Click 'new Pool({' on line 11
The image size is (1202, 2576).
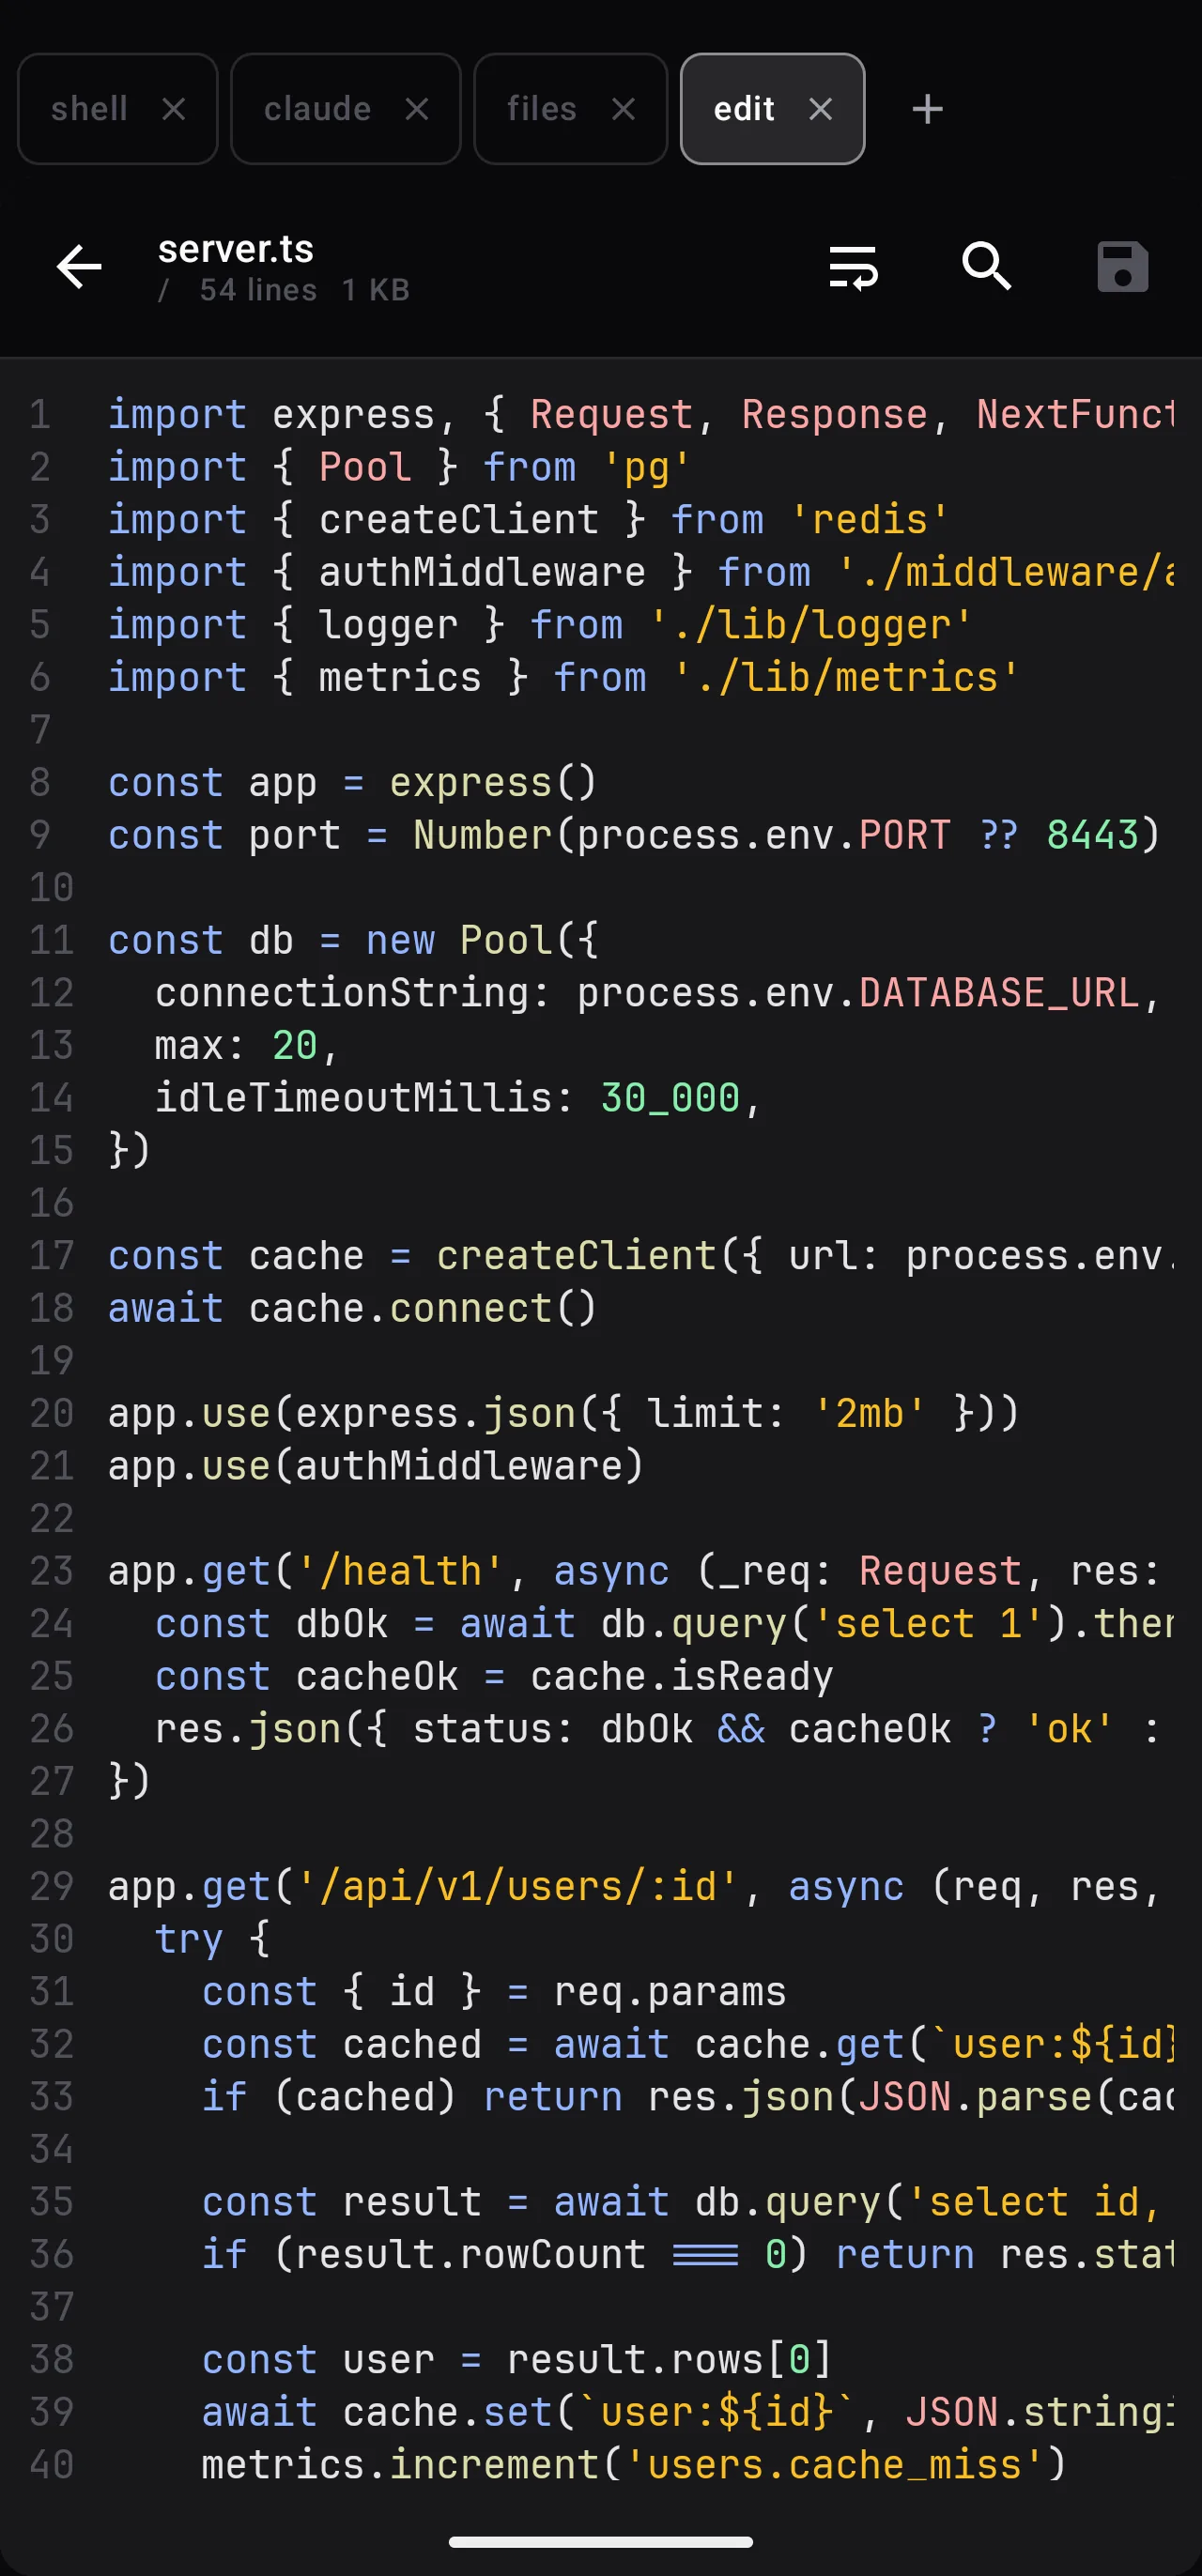click(482, 940)
